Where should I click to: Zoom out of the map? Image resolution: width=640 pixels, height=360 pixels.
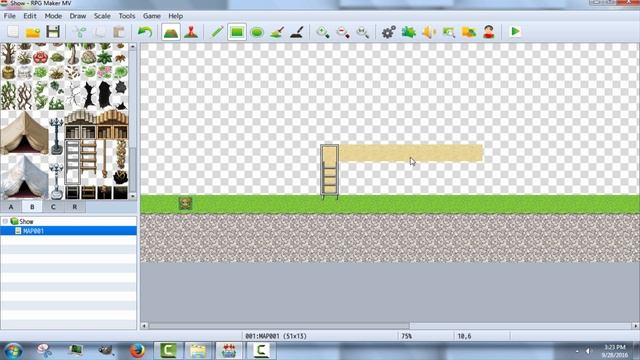tap(343, 32)
